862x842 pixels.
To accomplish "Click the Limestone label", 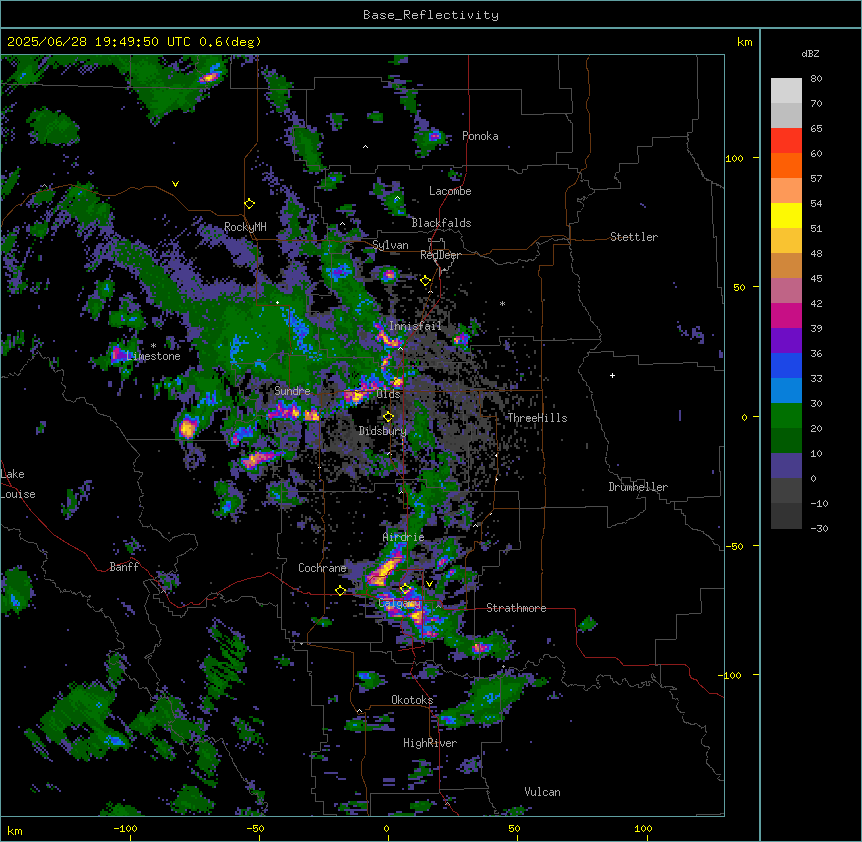I will (153, 356).
